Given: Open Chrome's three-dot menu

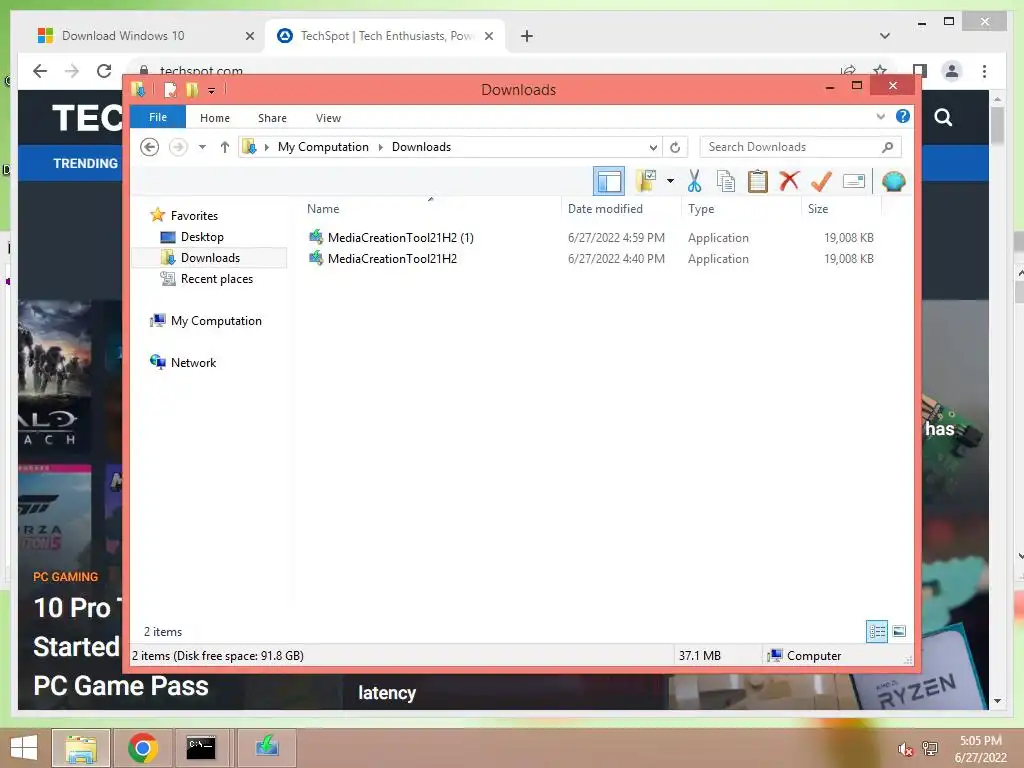Looking at the screenshot, I should click(x=984, y=71).
